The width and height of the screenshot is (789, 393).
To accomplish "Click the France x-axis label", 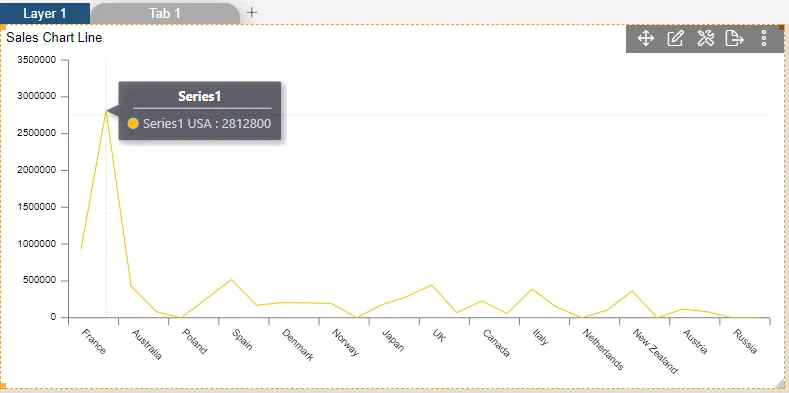I will tap(94, 341).
